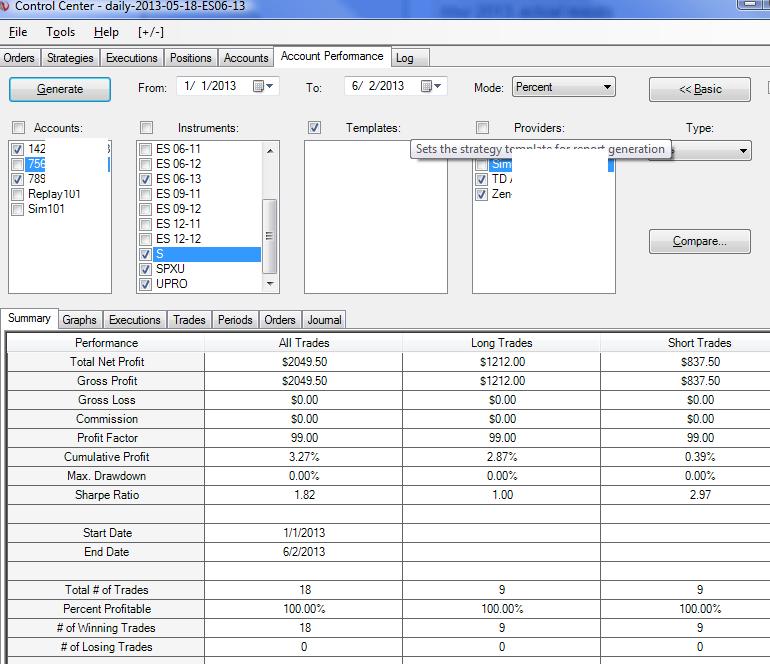Check the ES 06-12 instrument
Screen dimensions: 770x664
(x=145, y=164)
